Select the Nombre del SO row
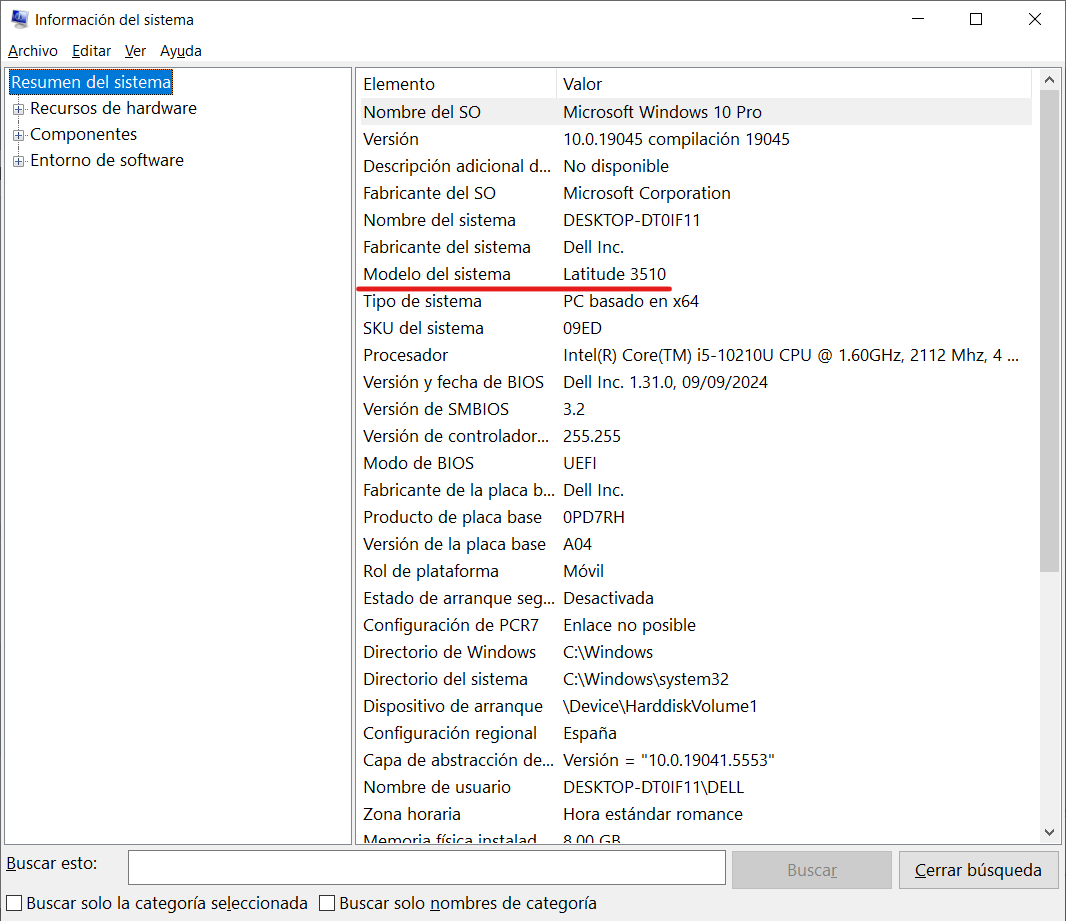The image size is (1066, 921). [695, 112]
